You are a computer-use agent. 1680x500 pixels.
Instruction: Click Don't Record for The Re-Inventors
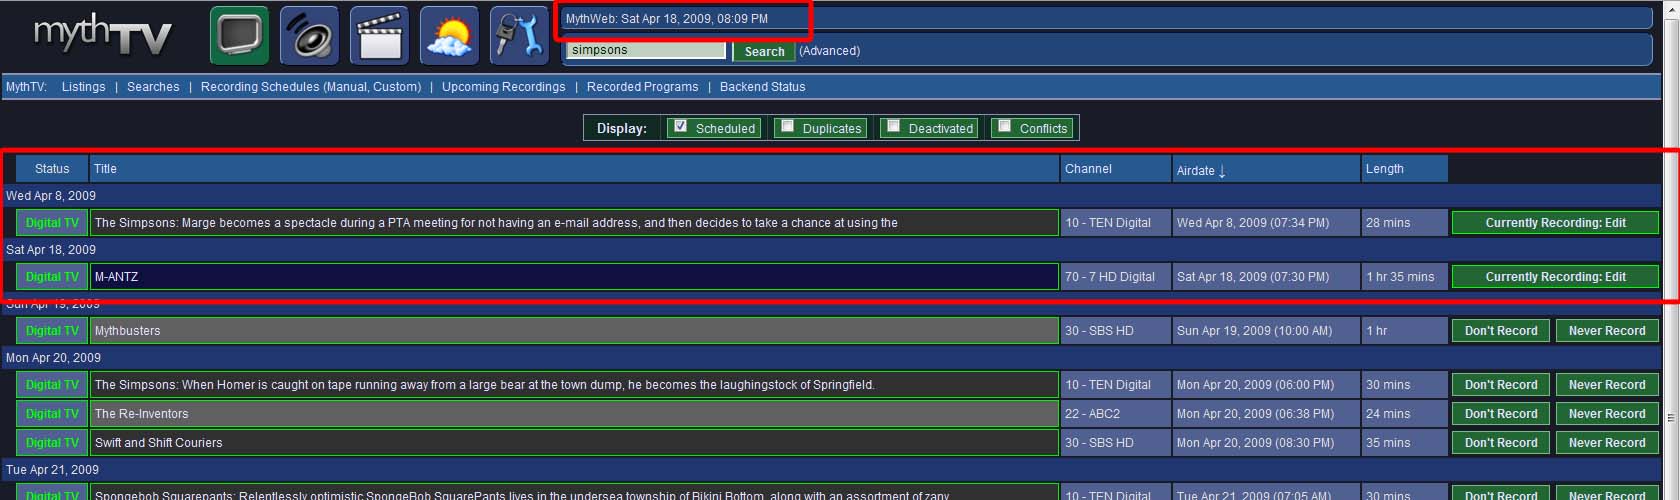(x=1501, y=414)
